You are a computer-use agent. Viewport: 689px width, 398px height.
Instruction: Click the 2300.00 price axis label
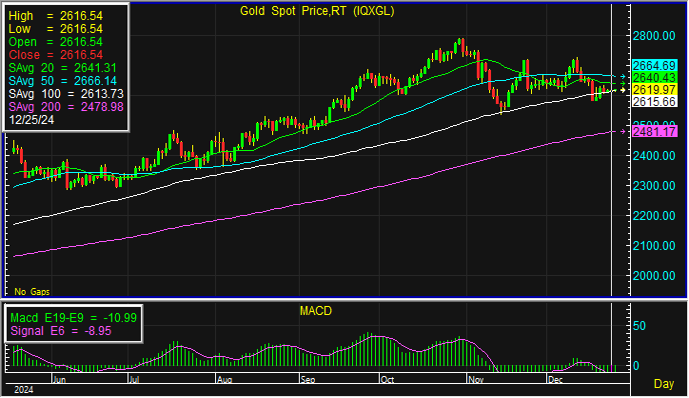(x=654, y=185)
